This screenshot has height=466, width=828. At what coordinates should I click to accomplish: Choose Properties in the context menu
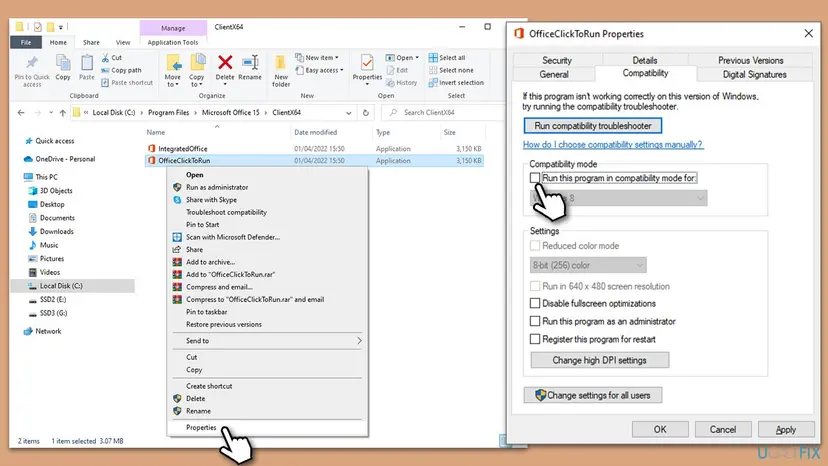click(201, 427)
